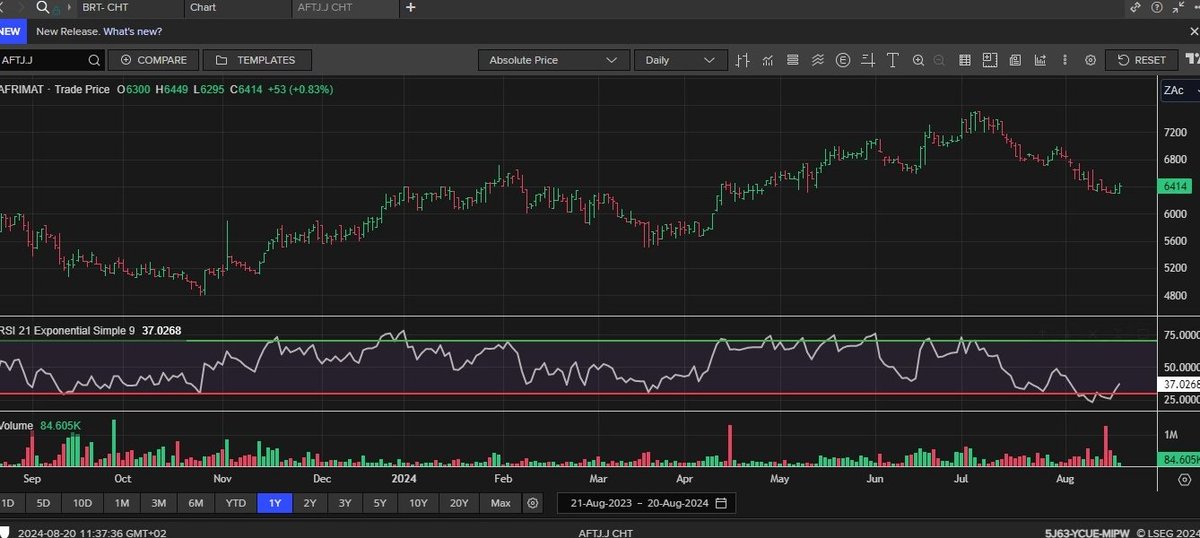Click the search magnifier inside the AFTJ.J field

[x=92, y=60]
